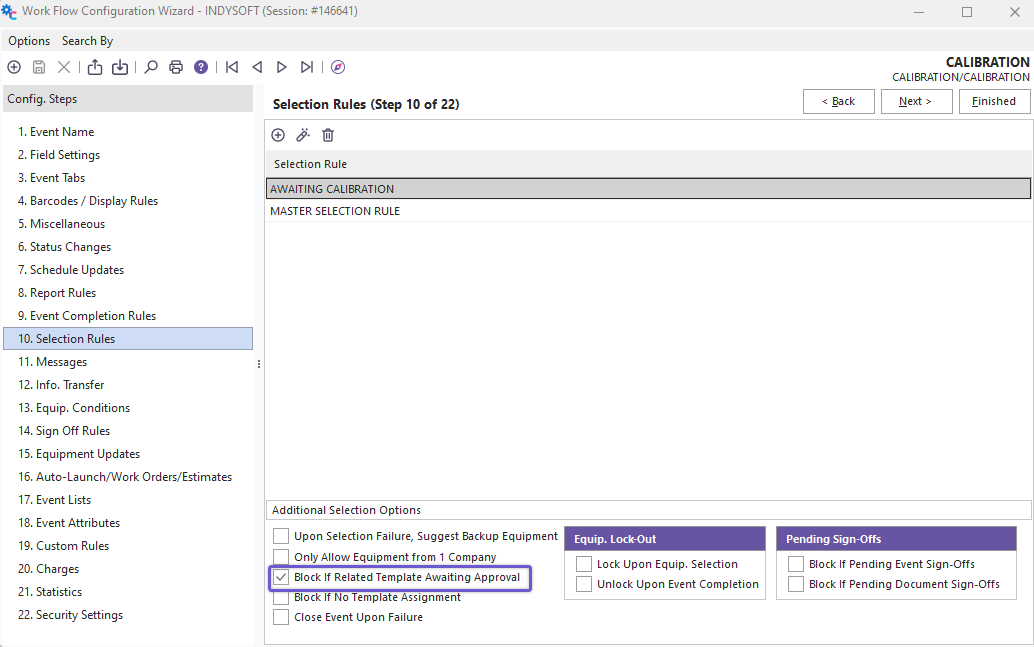Screen dimensions: 1034x647
Task: Tick Close Event Upon Failure checkbox
Action: click(x=281, y=617)
